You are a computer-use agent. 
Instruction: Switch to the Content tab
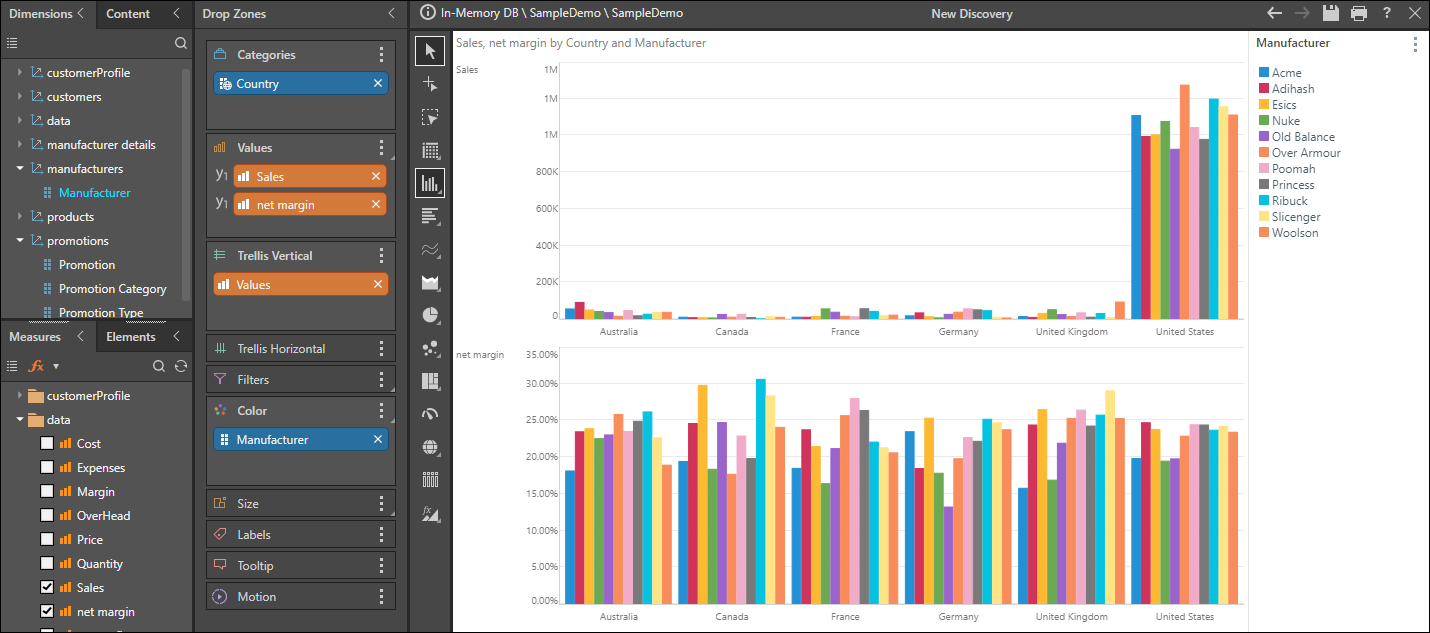tap(128, 14)
